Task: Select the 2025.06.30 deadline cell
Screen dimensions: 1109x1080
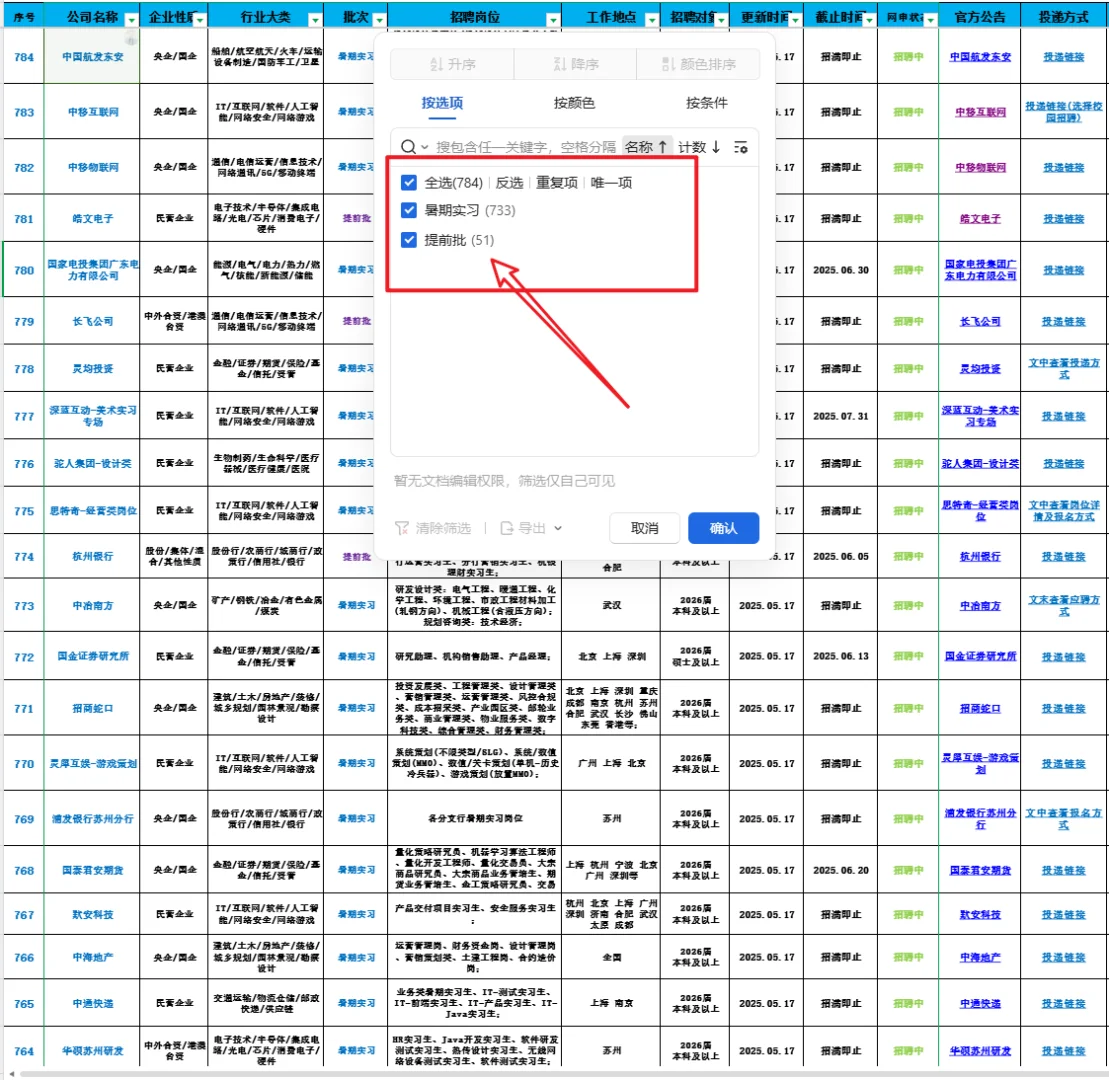Action: coord(840,270)
